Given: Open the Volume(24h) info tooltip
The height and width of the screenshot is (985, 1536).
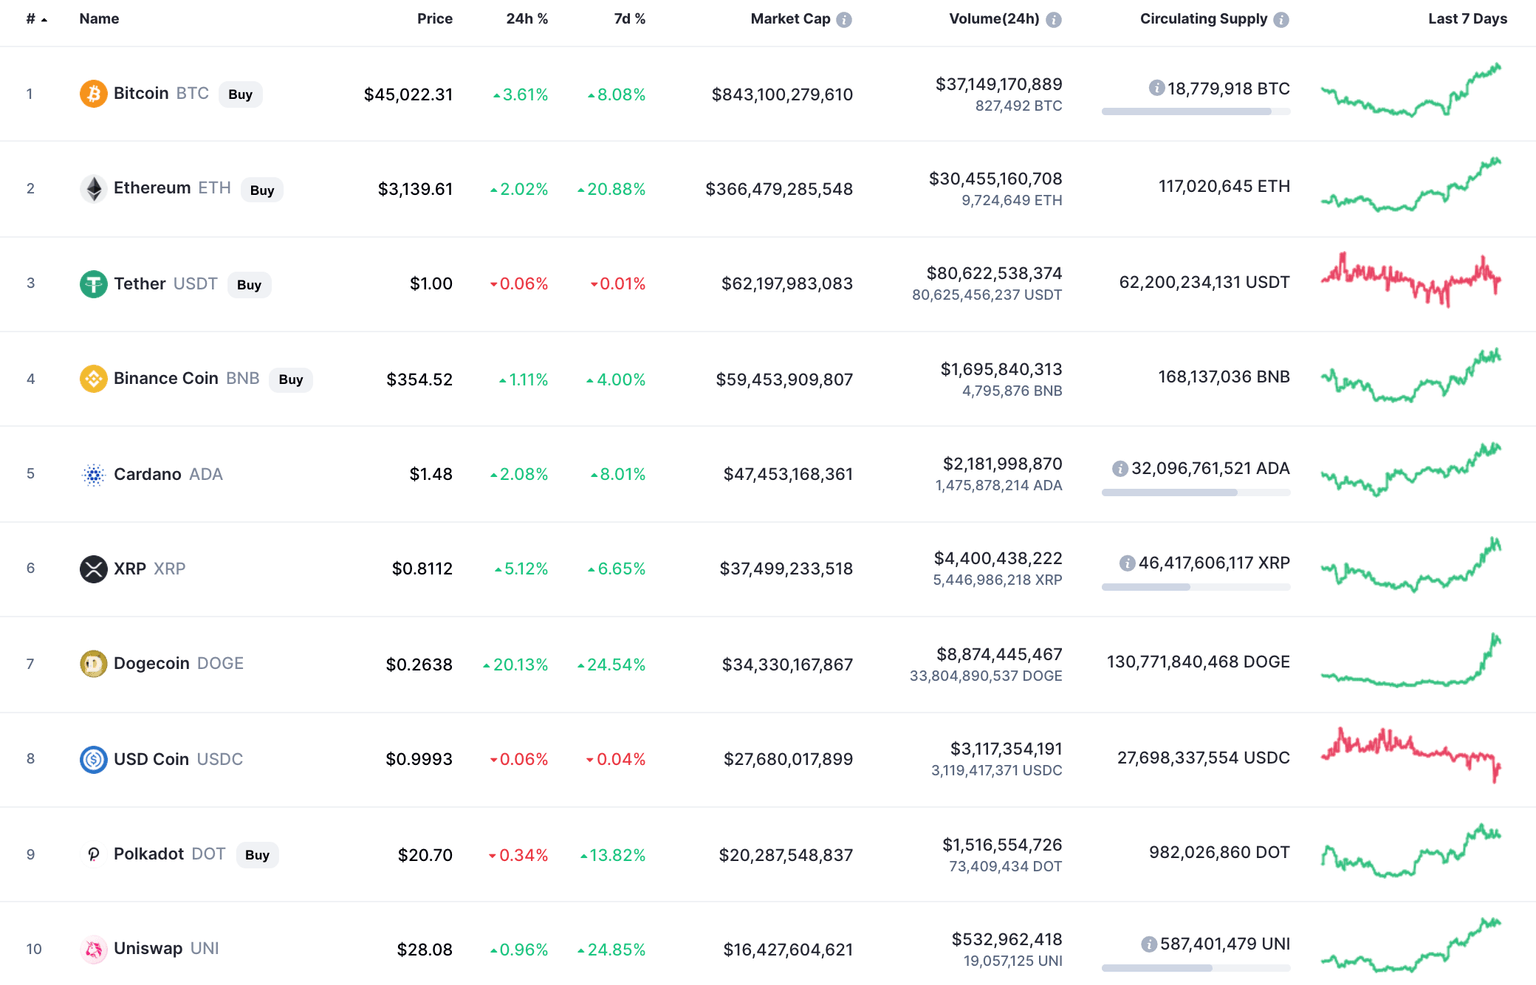Looking at the screenshot, I should pos(1051,17).
